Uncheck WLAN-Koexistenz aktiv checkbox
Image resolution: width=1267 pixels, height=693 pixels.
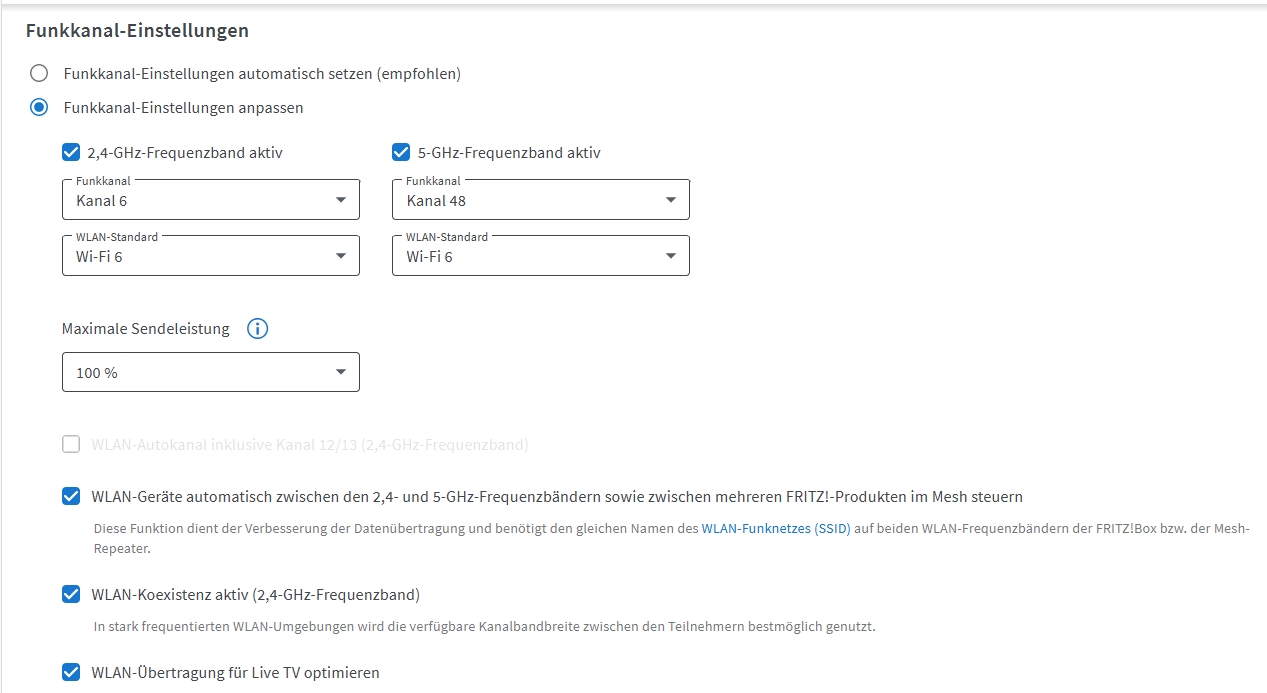tap(71, 594)
